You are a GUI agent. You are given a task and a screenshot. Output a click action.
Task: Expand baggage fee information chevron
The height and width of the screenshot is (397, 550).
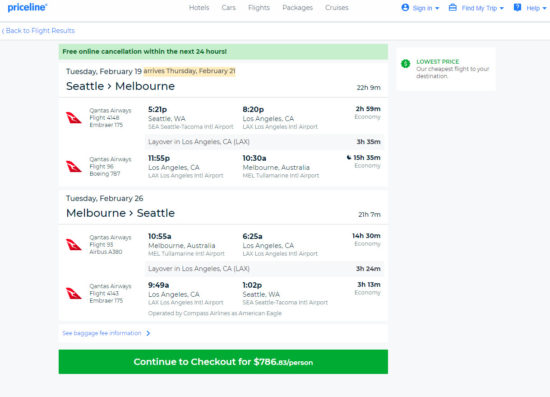click(148, 333)
